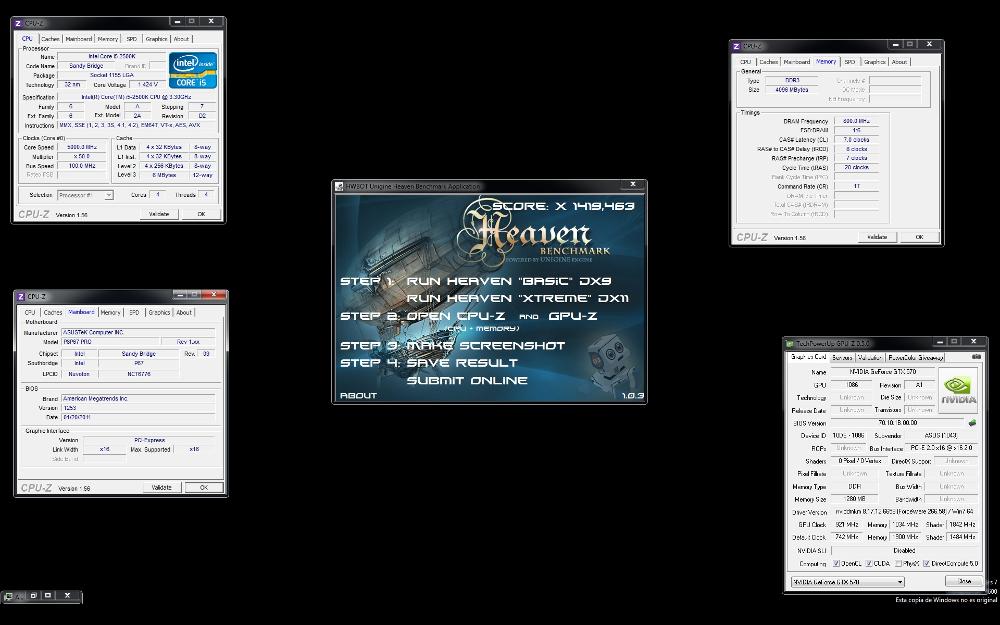Image resolution: width=1000 pixels, height=625 pixels.
Task: Open SPD tab in CPU-Z CPU window
Action: 131,39
